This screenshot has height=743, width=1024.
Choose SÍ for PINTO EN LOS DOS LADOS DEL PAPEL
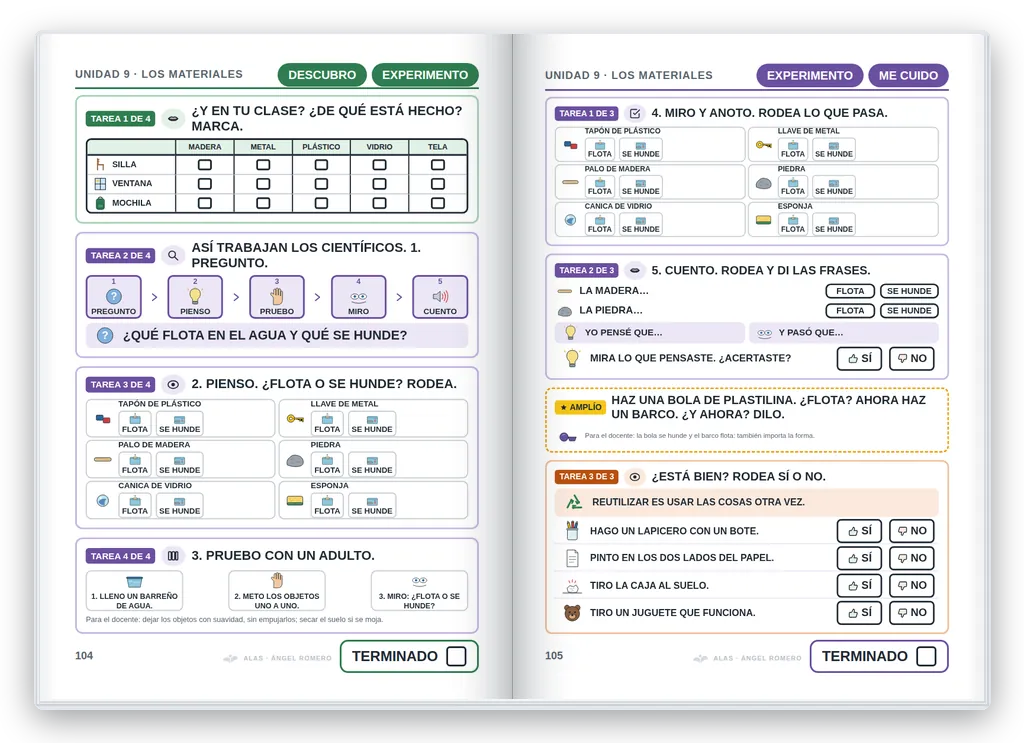[x=859, y=558]
